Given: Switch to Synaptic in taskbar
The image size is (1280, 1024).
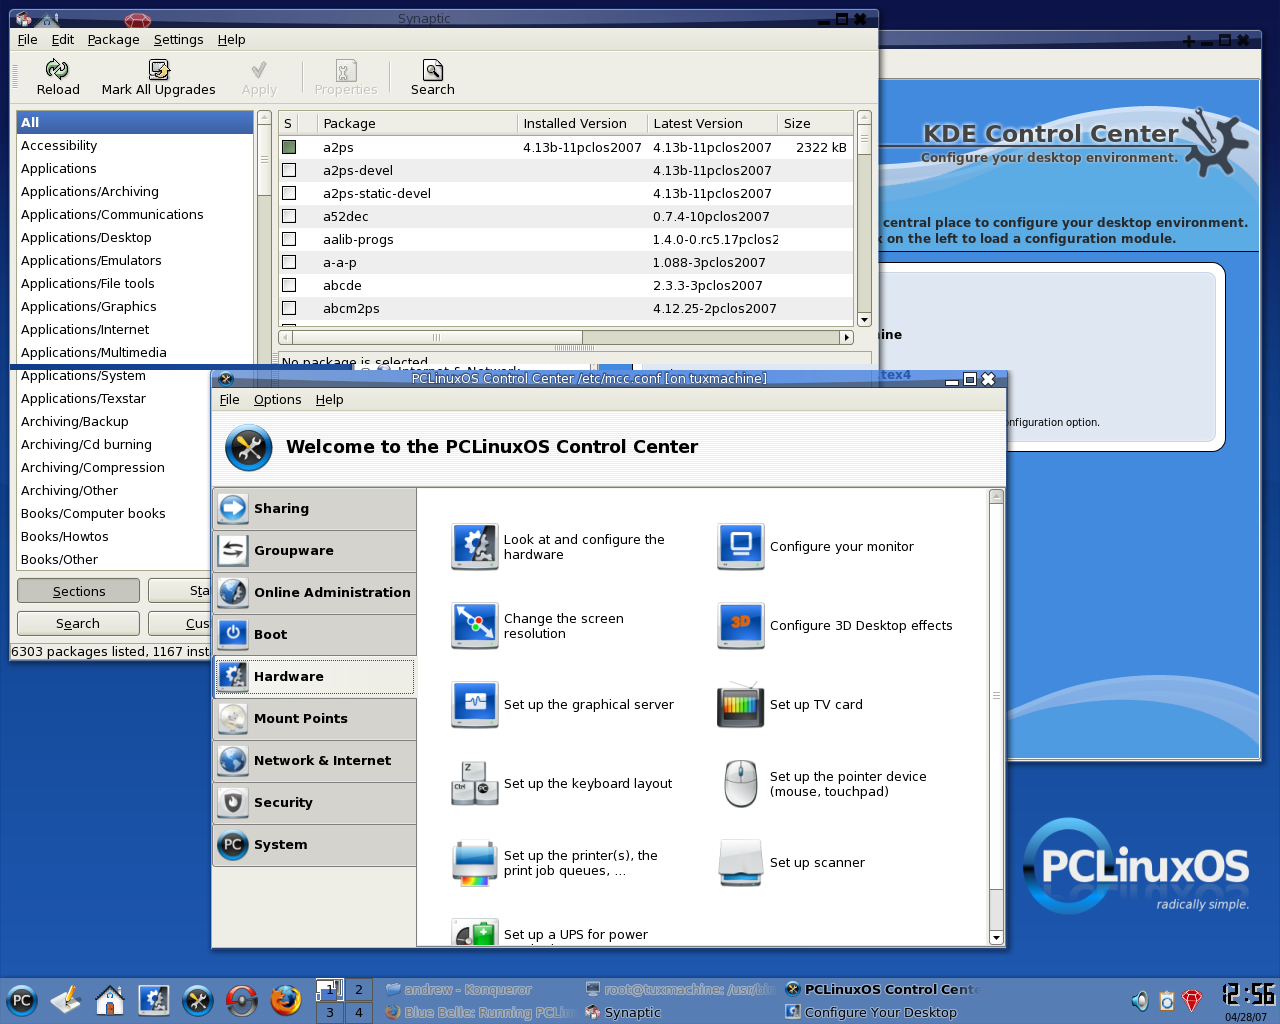Looking at the screenshot, I should coord(678,1012).
